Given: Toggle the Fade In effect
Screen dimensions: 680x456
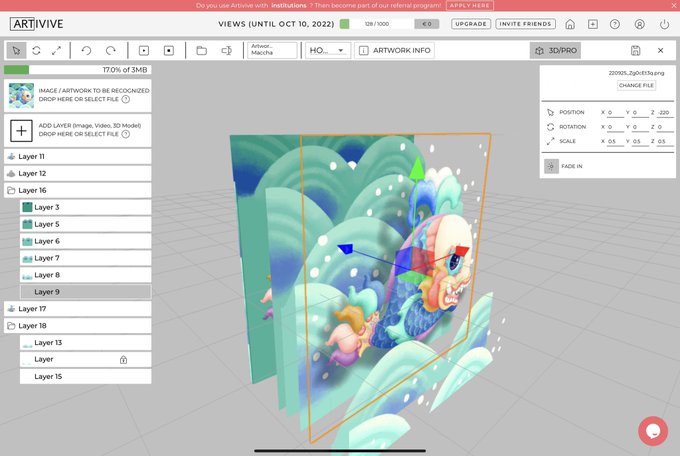Looking at the screenshot, I should click(551, 166).
